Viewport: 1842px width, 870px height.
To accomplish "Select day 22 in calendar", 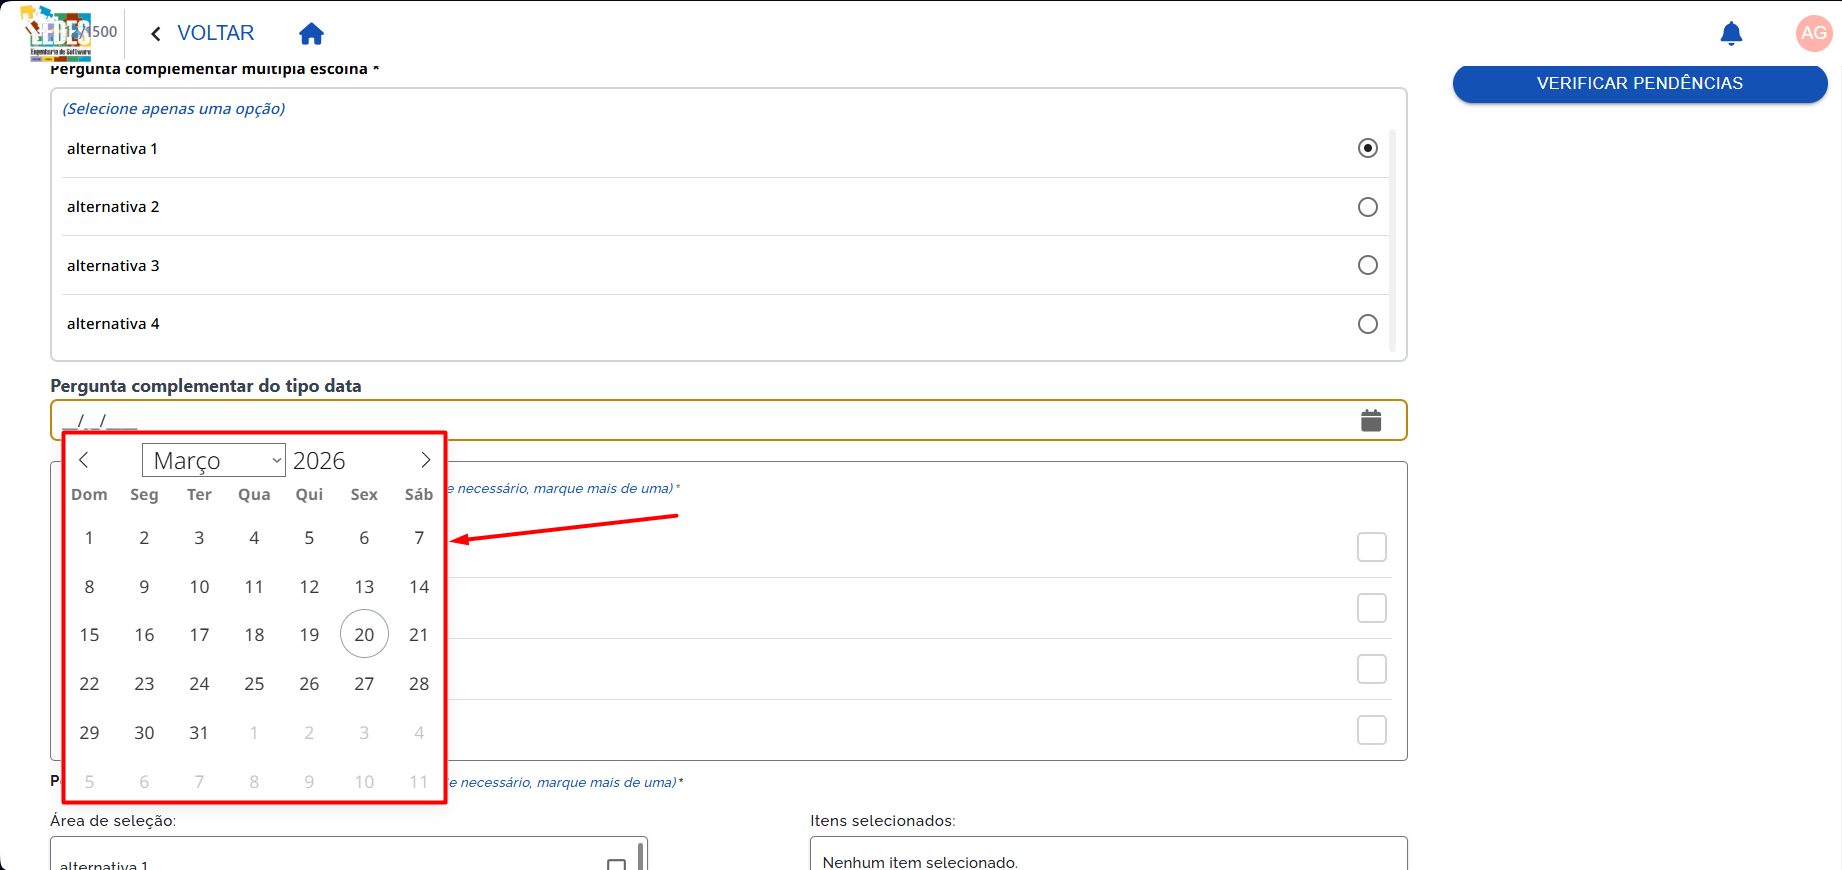I will pos(89,684).
